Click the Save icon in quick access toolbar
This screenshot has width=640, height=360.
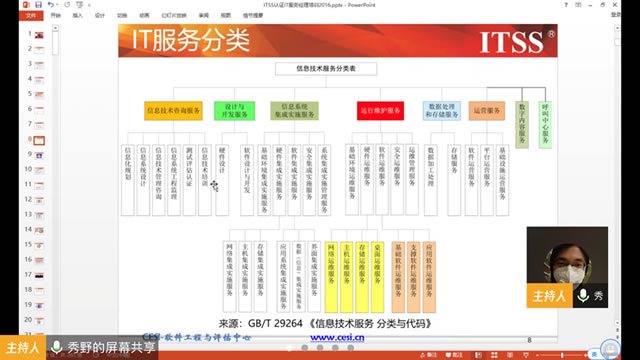click(38, 4)
